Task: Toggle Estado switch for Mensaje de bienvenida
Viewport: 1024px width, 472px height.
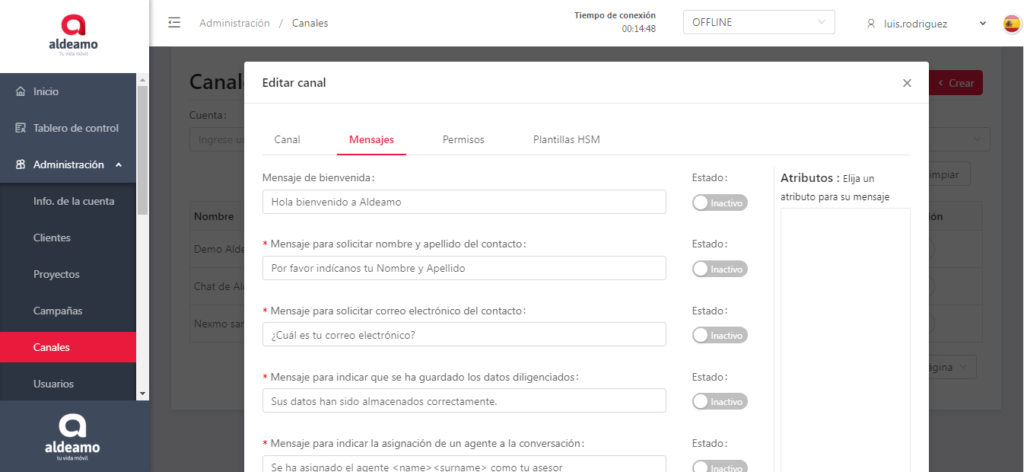Action: [x=719, y=202]
